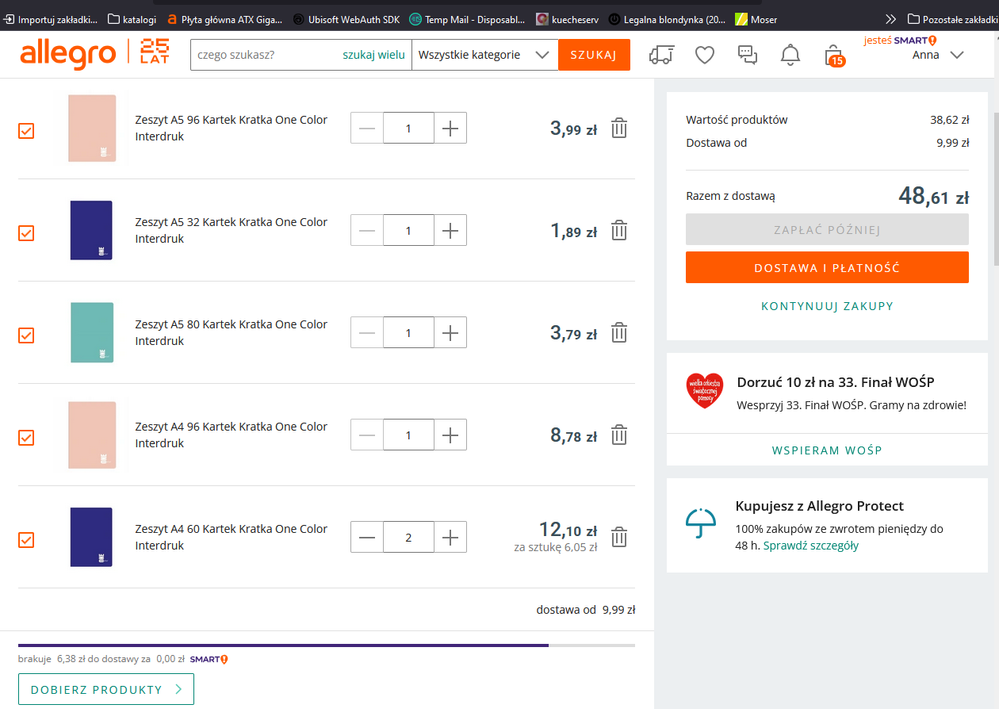Delete Zeszyt A5 96 Kartek from cart
Screen dimensions: 999x709
click(x=619, y=128)
